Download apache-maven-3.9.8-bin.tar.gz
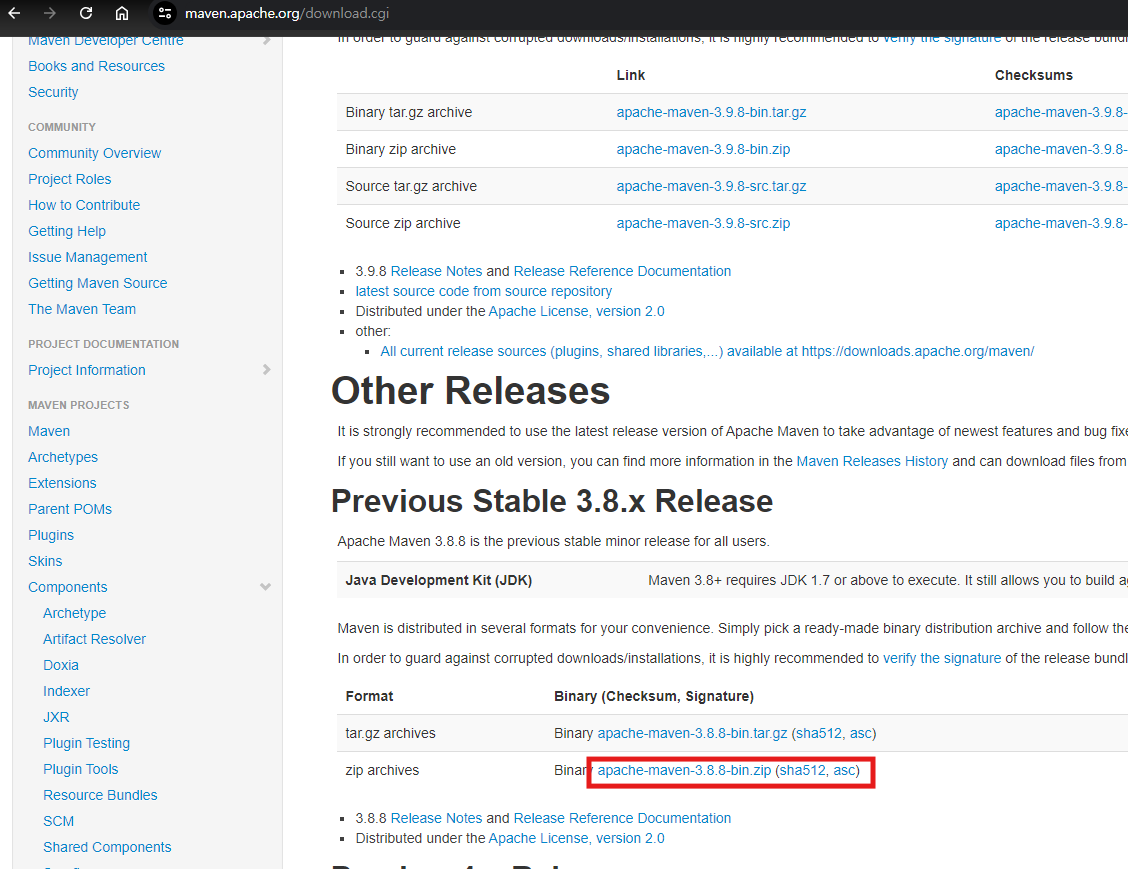 click(711, 112)
